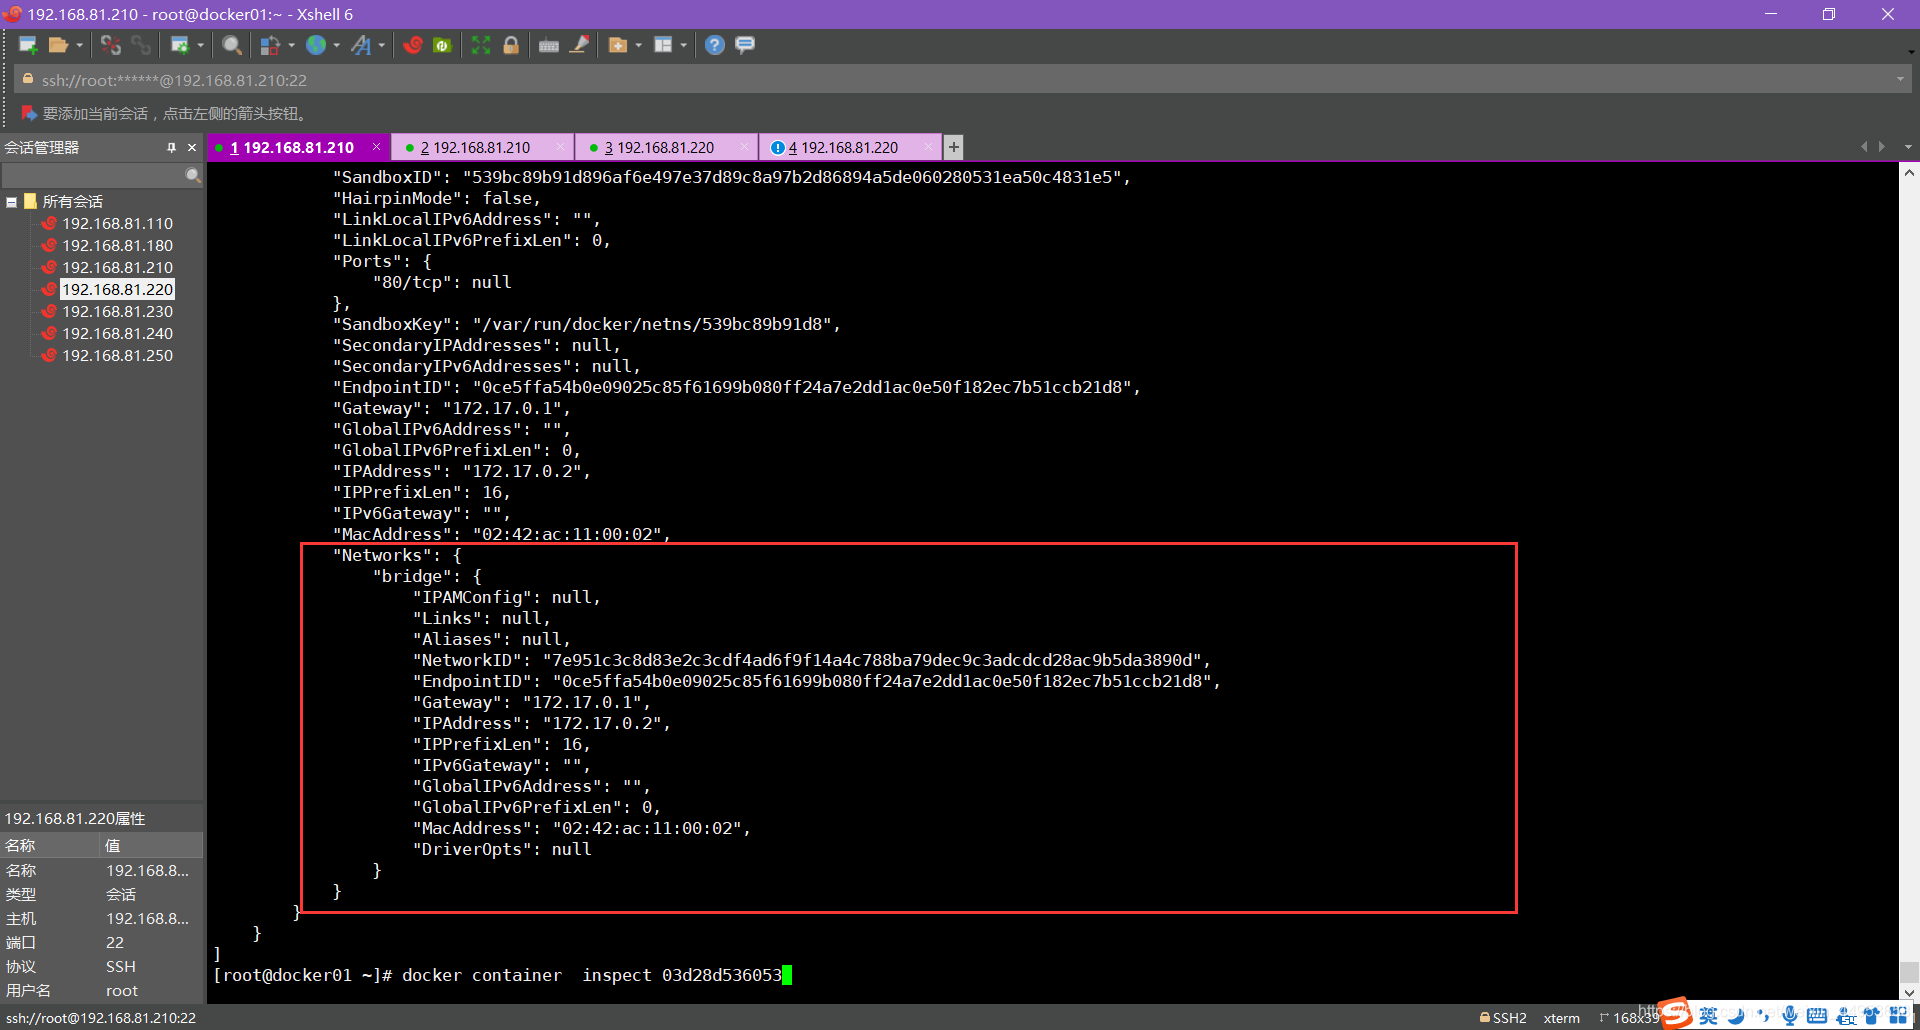Click the 值 properties column header
This screenshot has width=1920, height=1030.
click(x=152, y=845)
